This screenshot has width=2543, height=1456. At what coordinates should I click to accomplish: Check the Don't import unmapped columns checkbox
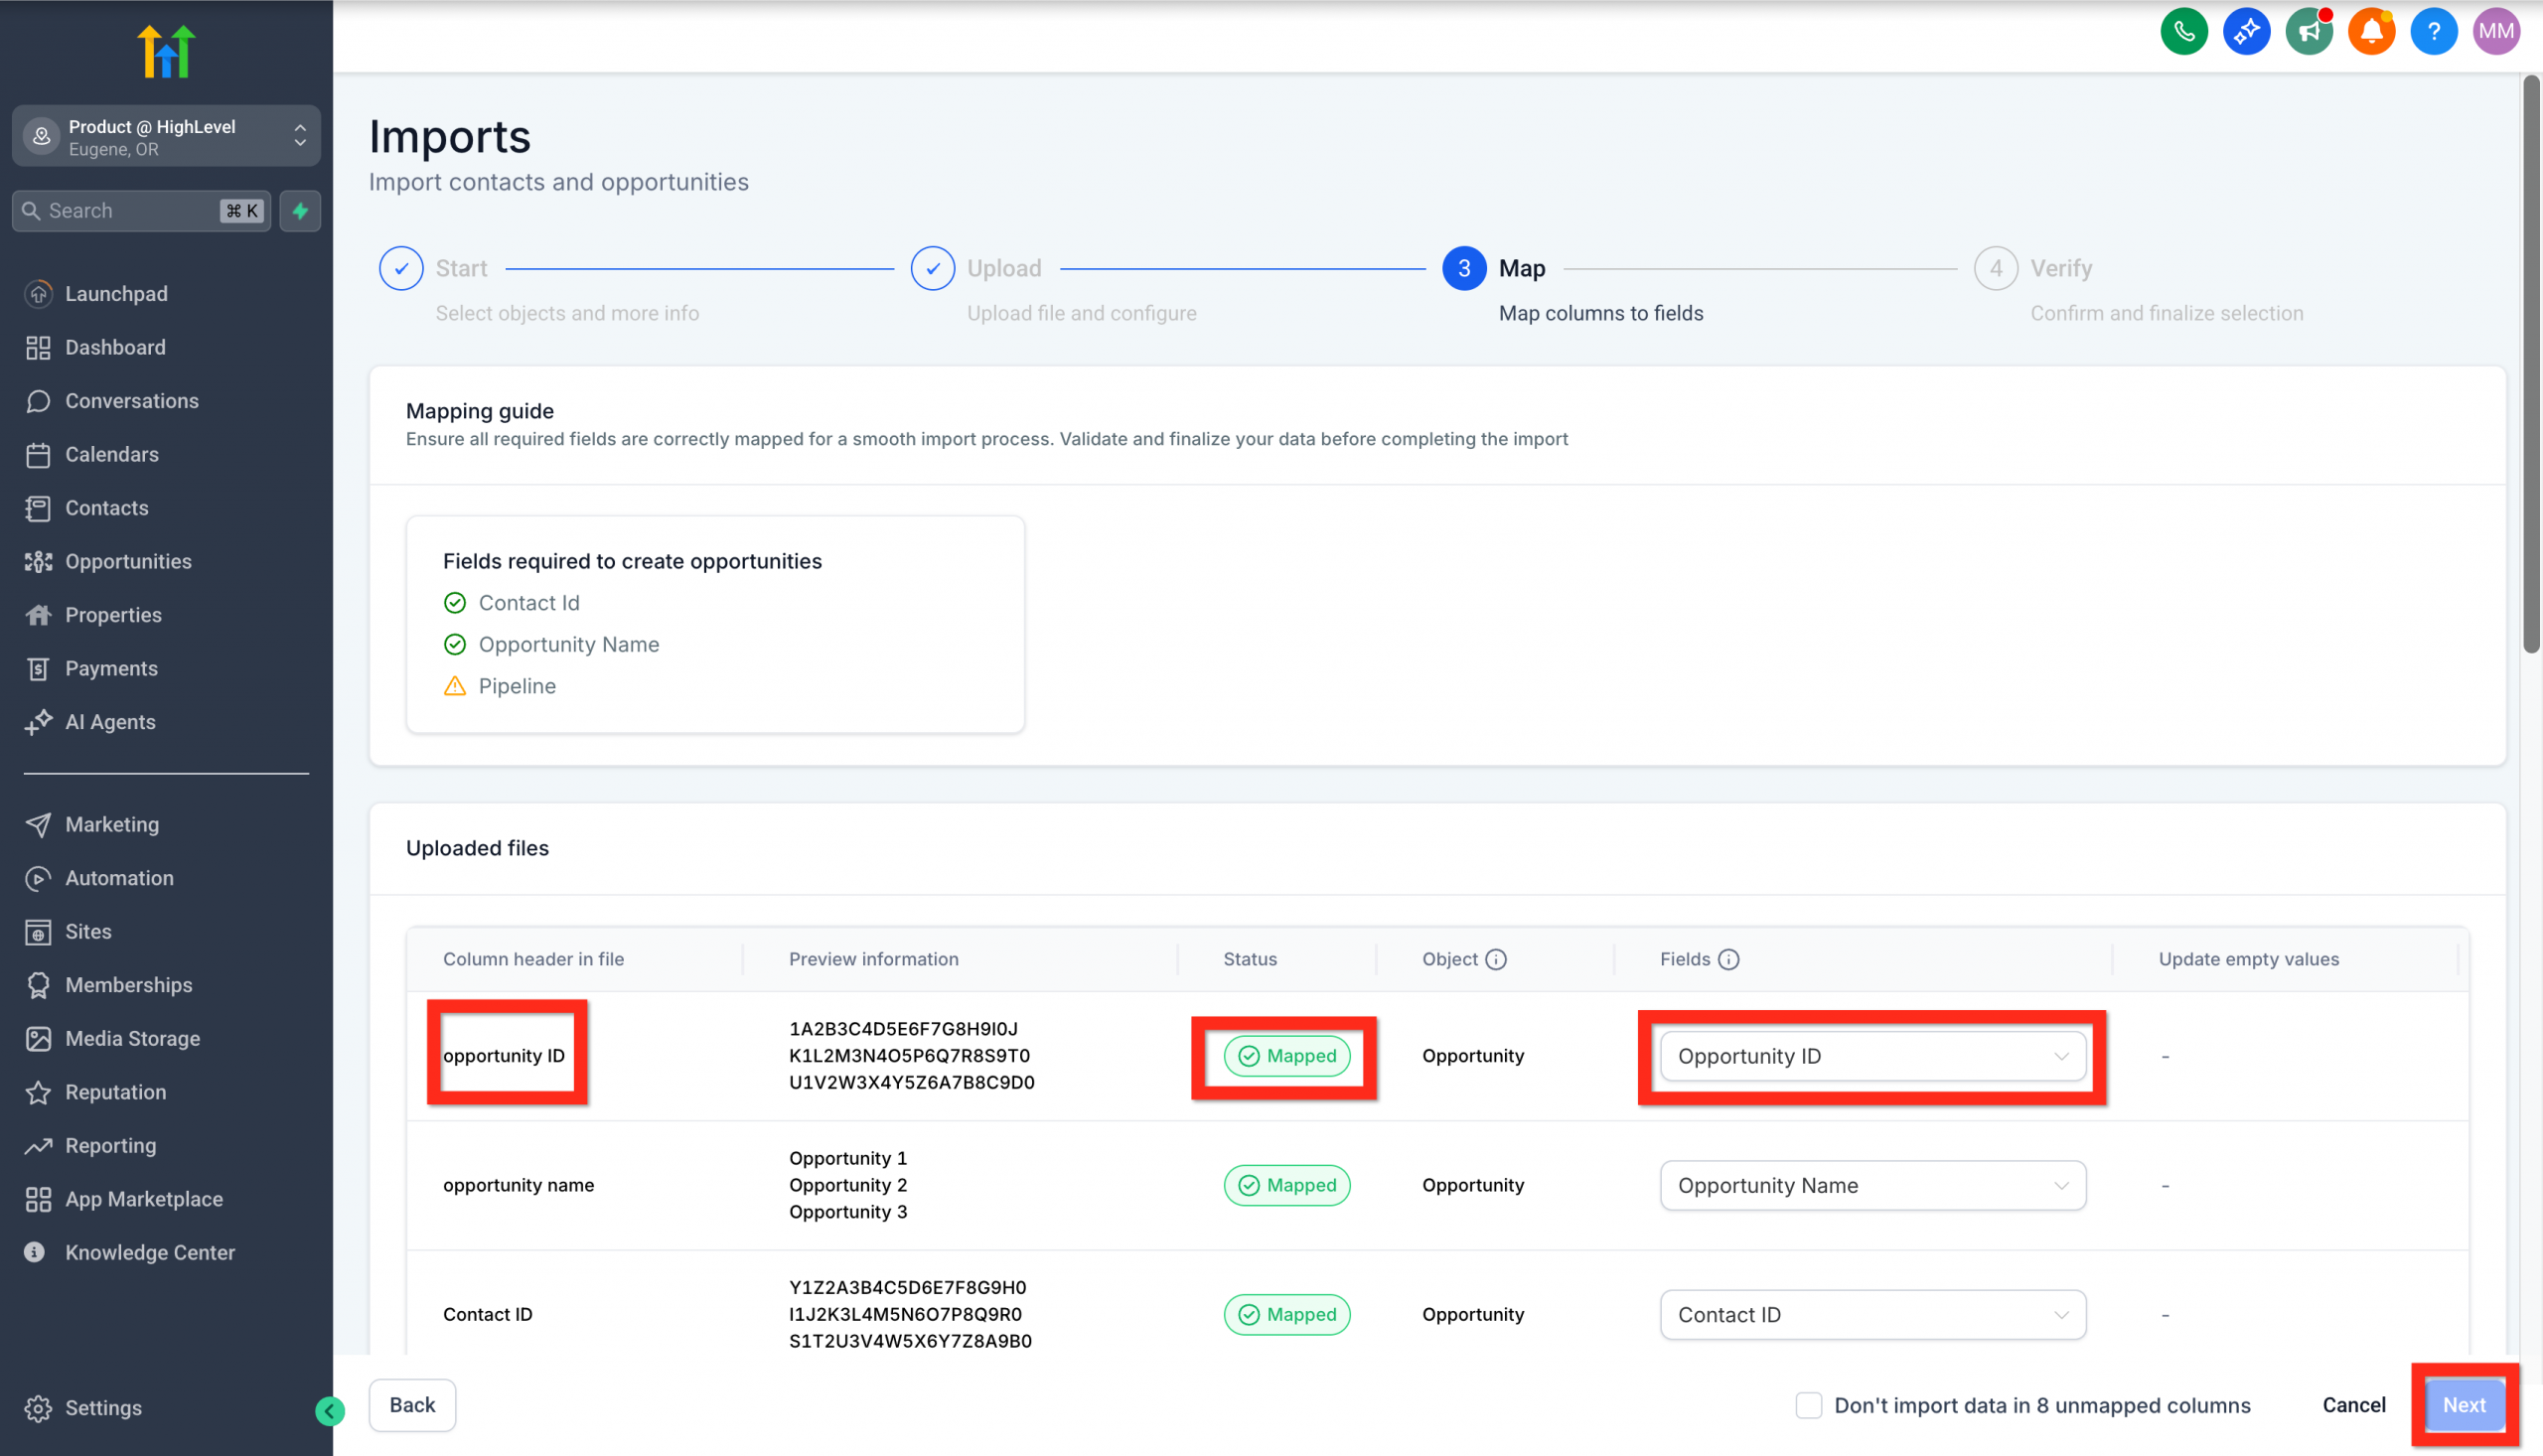tap(1808, 1405)
